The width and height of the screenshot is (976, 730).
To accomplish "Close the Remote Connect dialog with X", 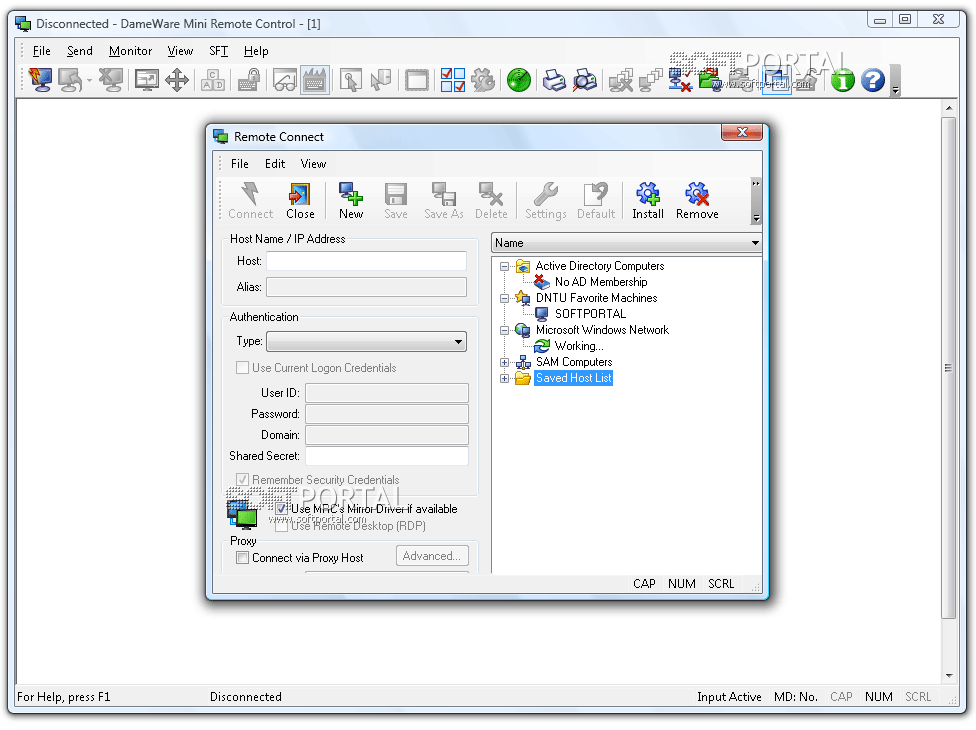I will coord(742,132).
